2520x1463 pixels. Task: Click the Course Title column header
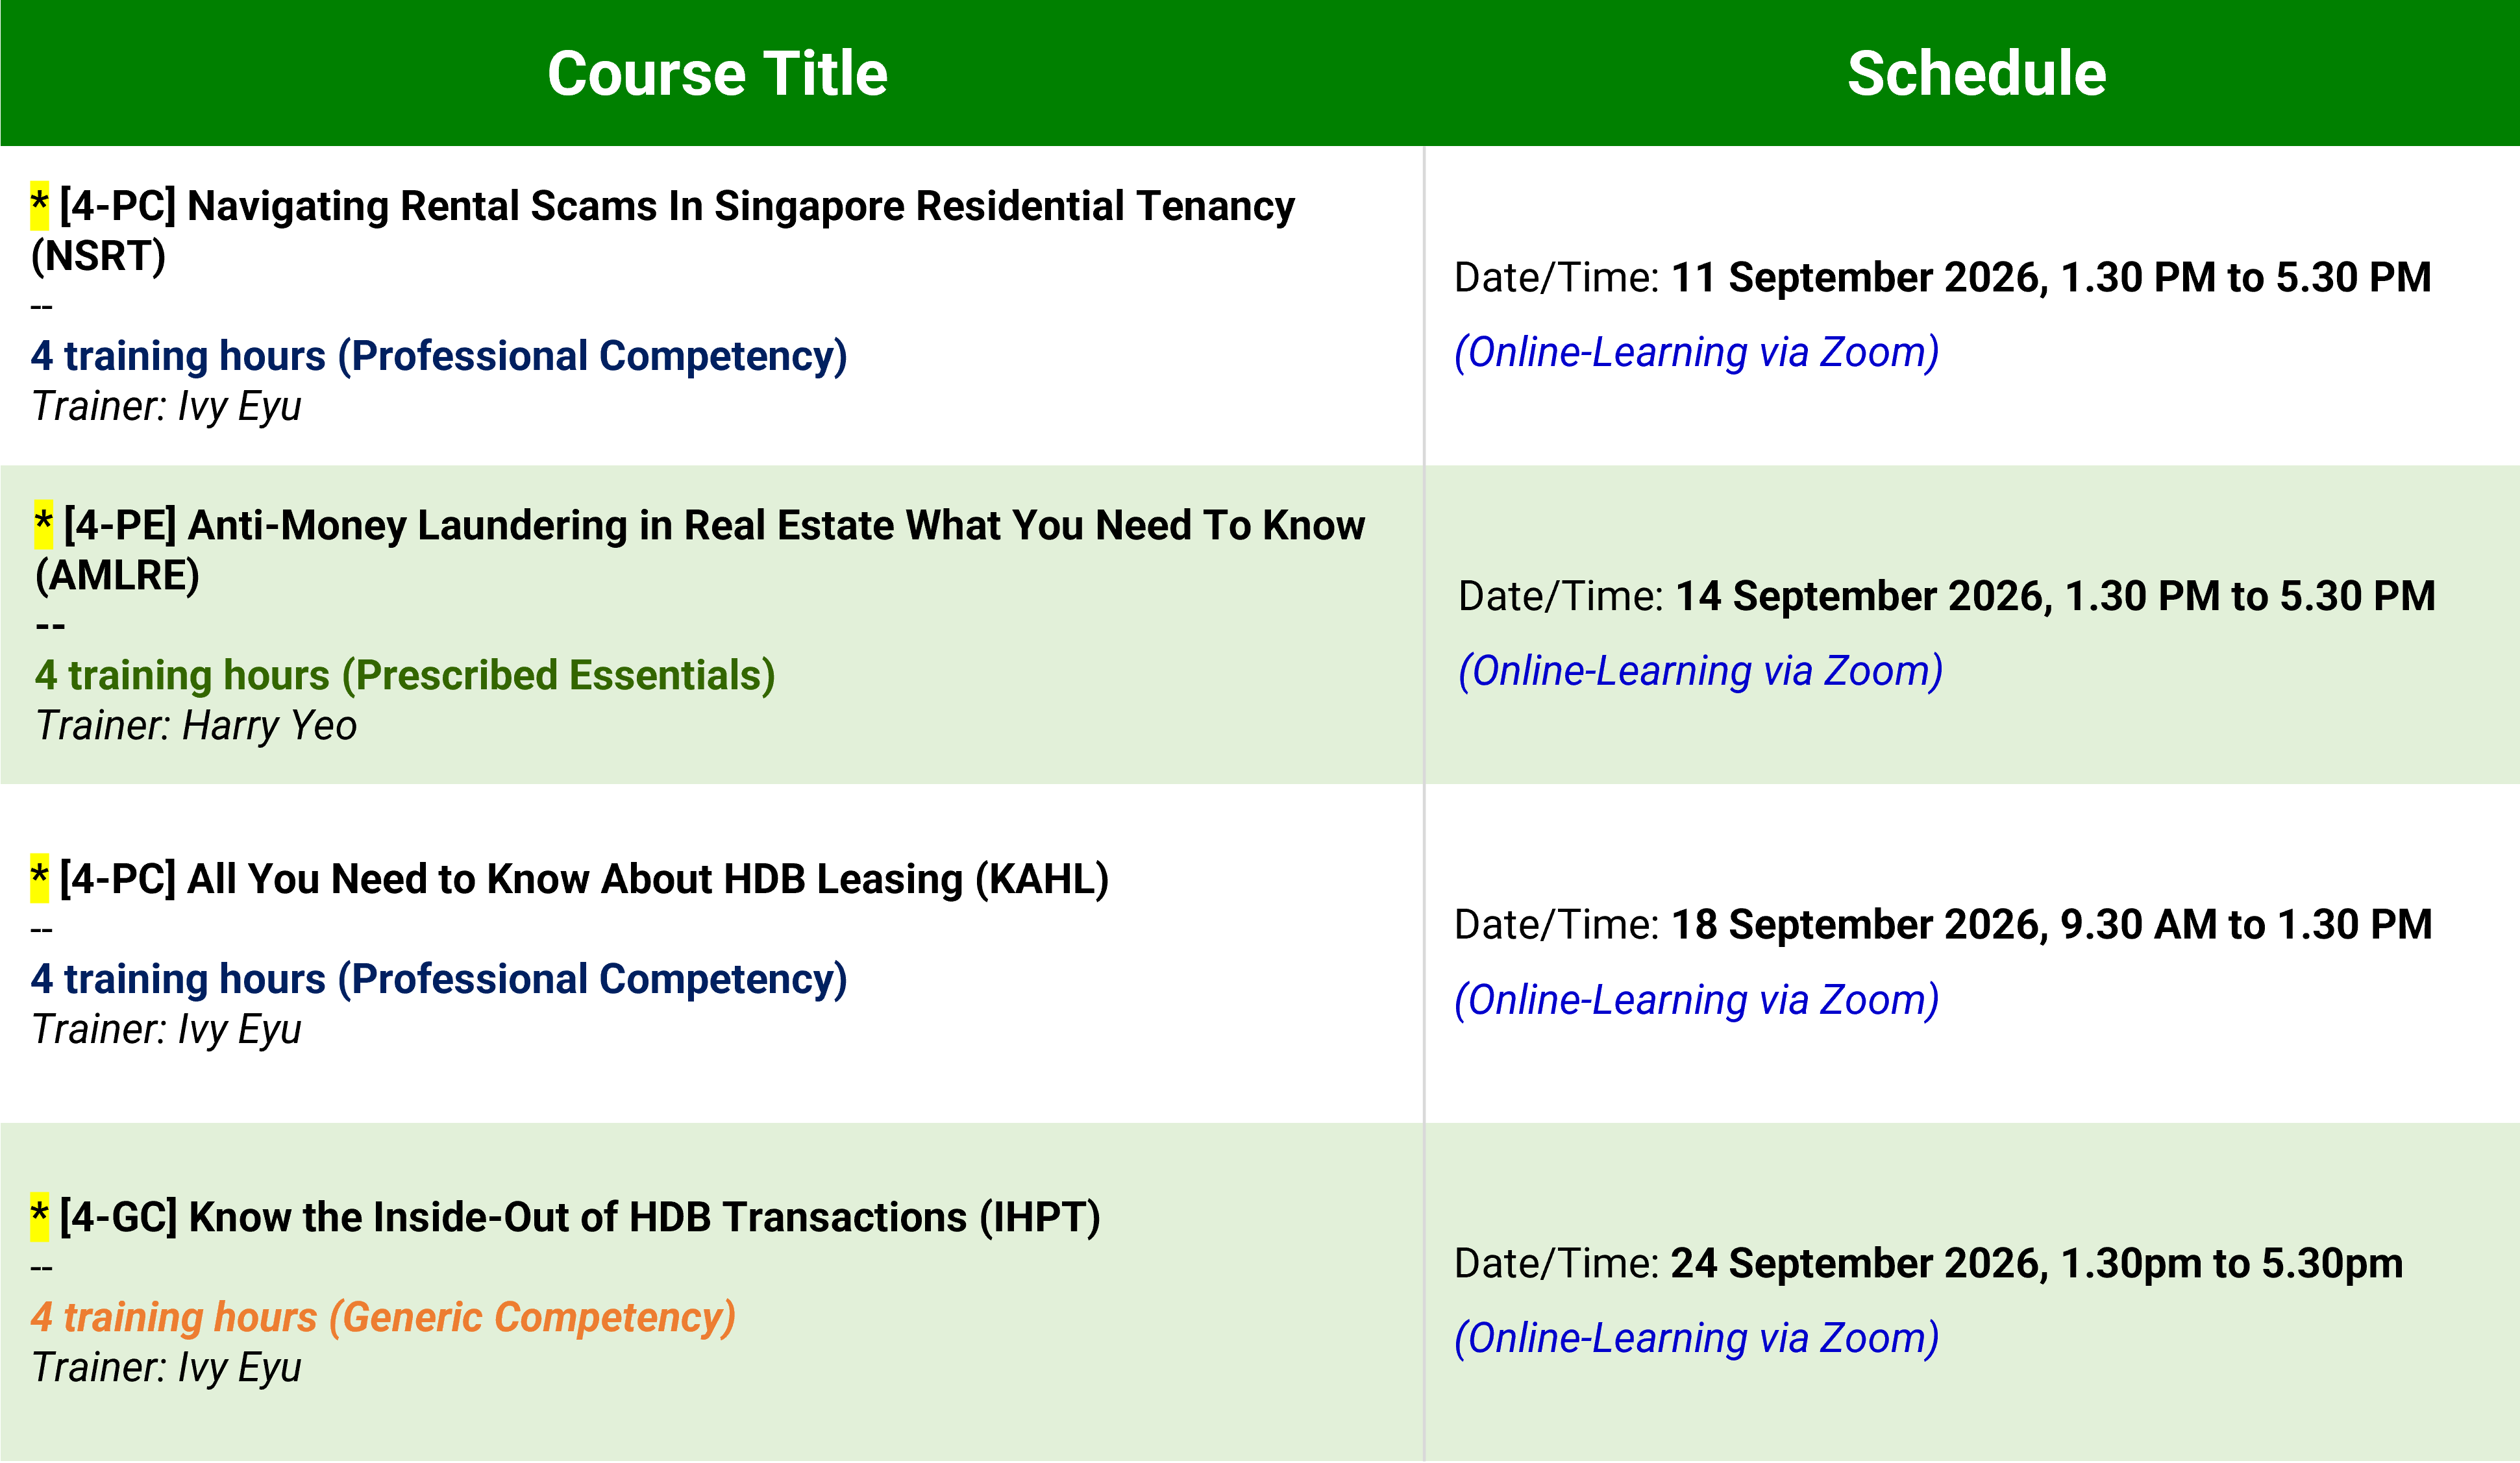[x=717, y=73]
